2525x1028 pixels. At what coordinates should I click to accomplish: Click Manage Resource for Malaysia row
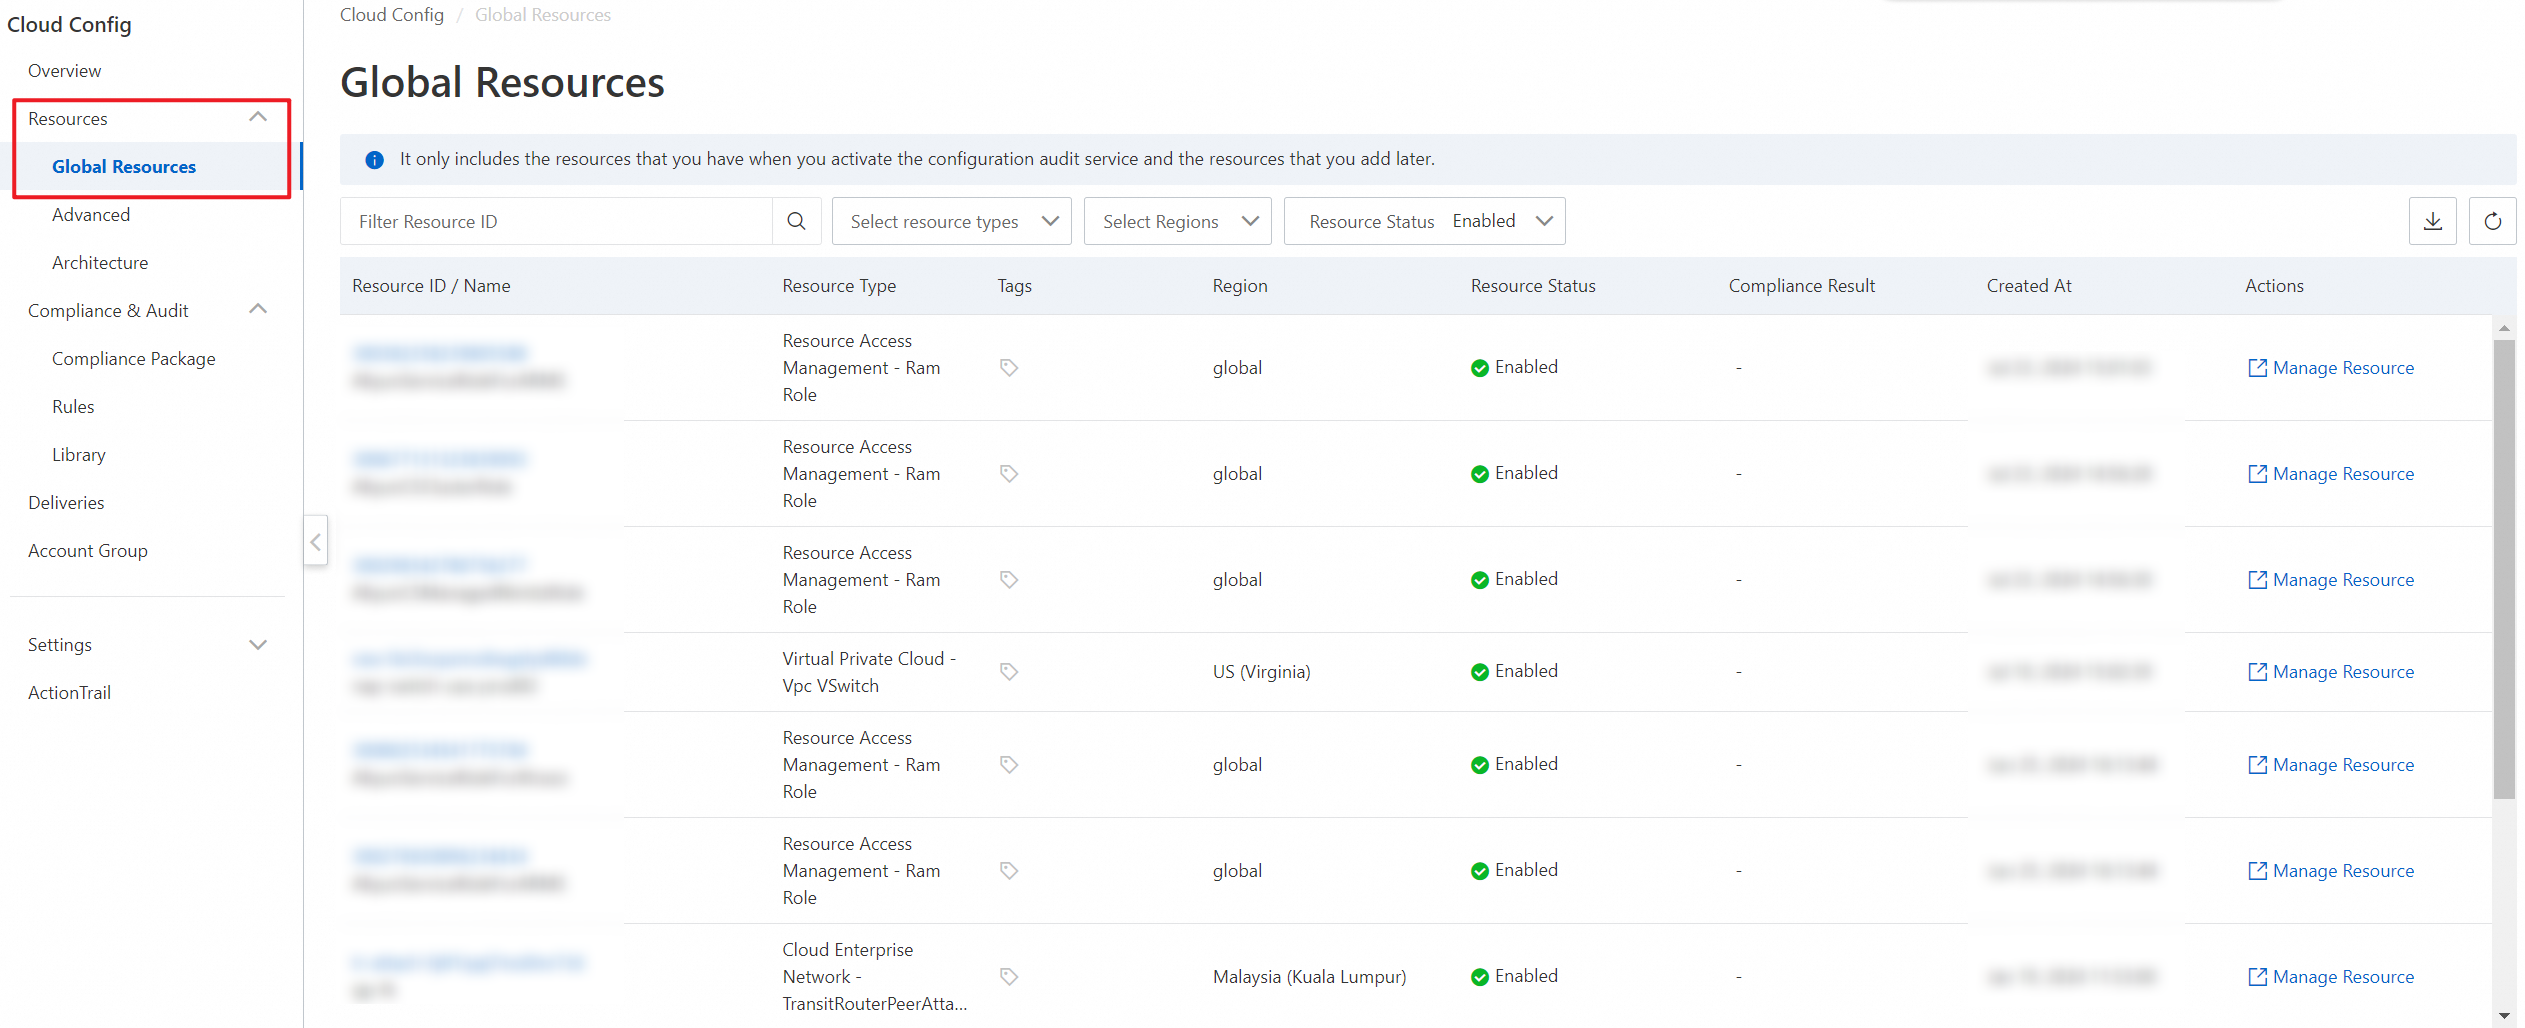click(2331, 977)
